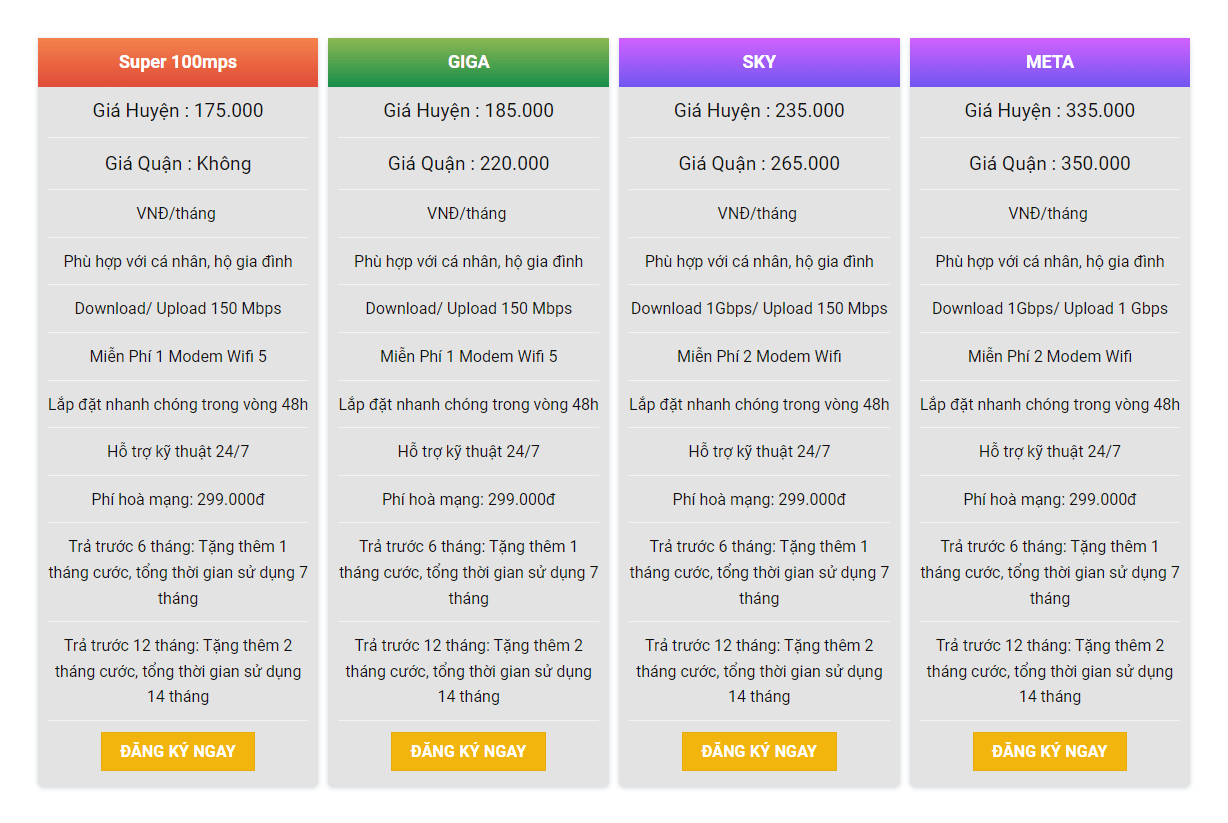This screenshot has height=823, width=1228.
Task: Click Trả trước 6 tháng offer in Super 100mps
Action: point(177,572)
